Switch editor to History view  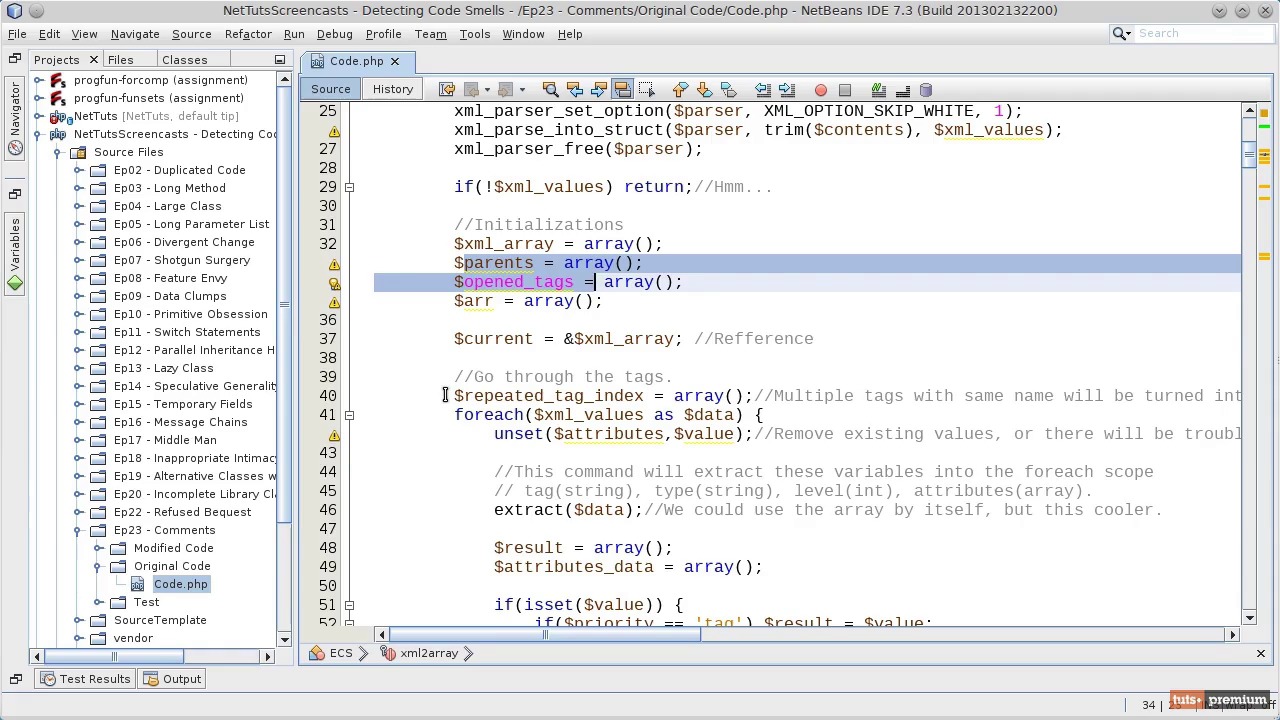[x=392, y=89]
